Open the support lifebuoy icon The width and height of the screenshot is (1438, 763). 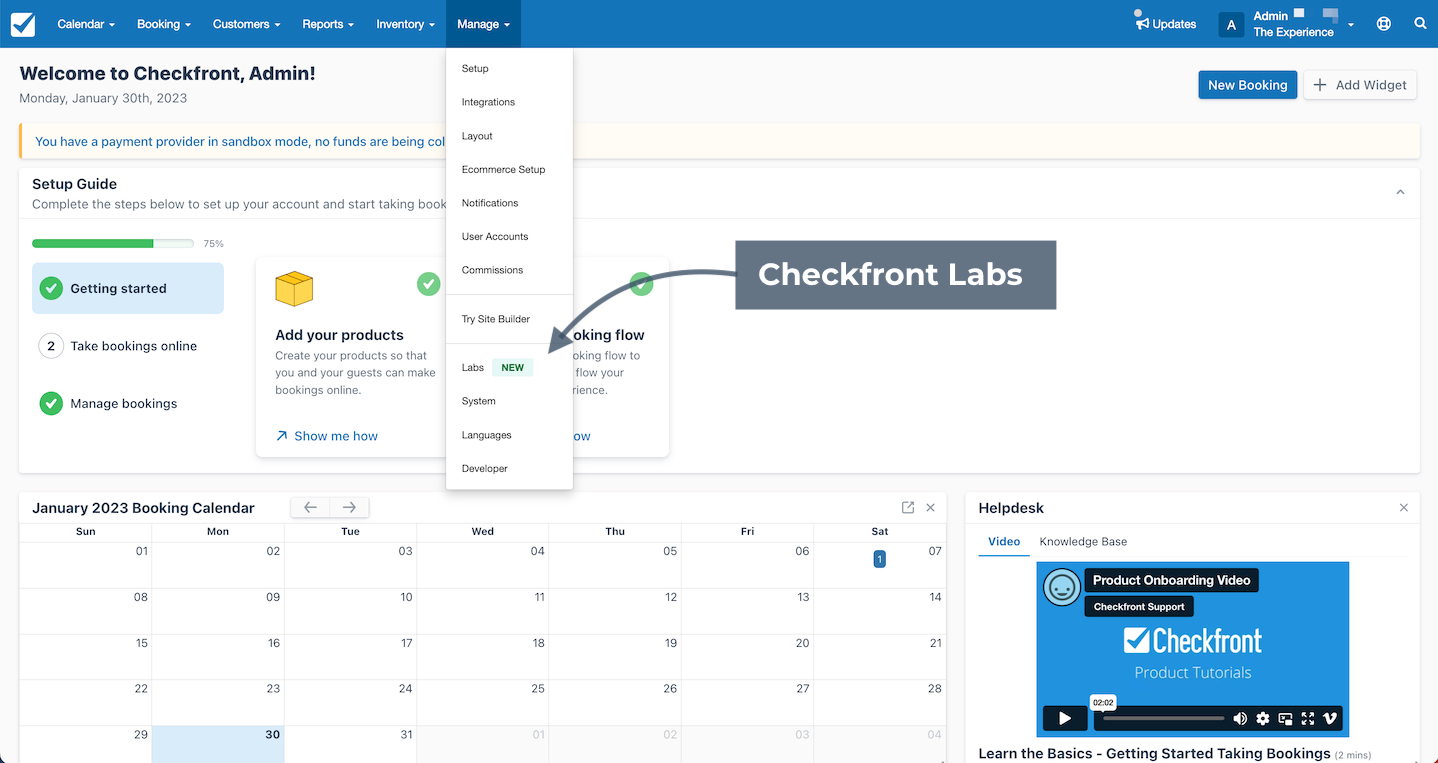(x=1384, y=24)
